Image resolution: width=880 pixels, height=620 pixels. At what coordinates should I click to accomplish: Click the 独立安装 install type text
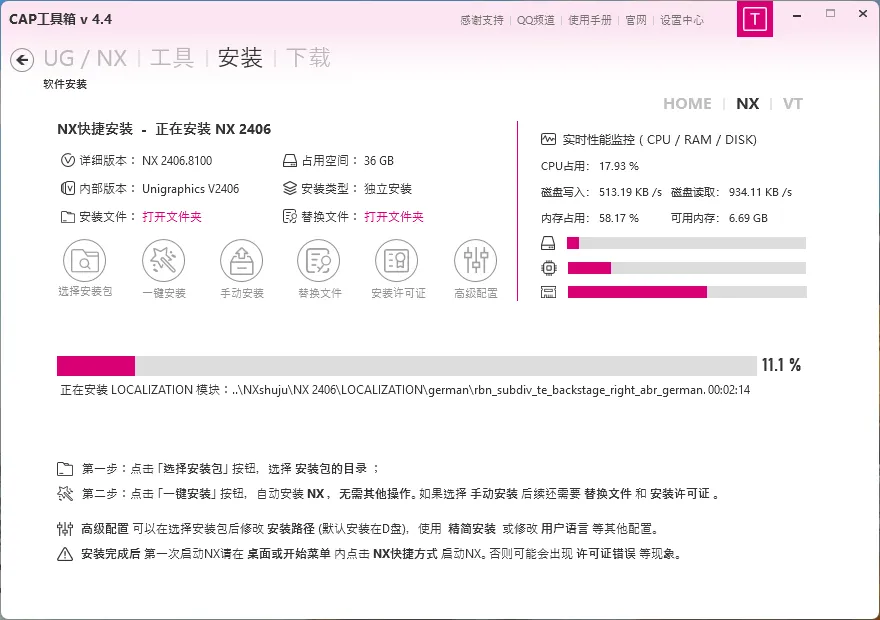tap(388, 189)
